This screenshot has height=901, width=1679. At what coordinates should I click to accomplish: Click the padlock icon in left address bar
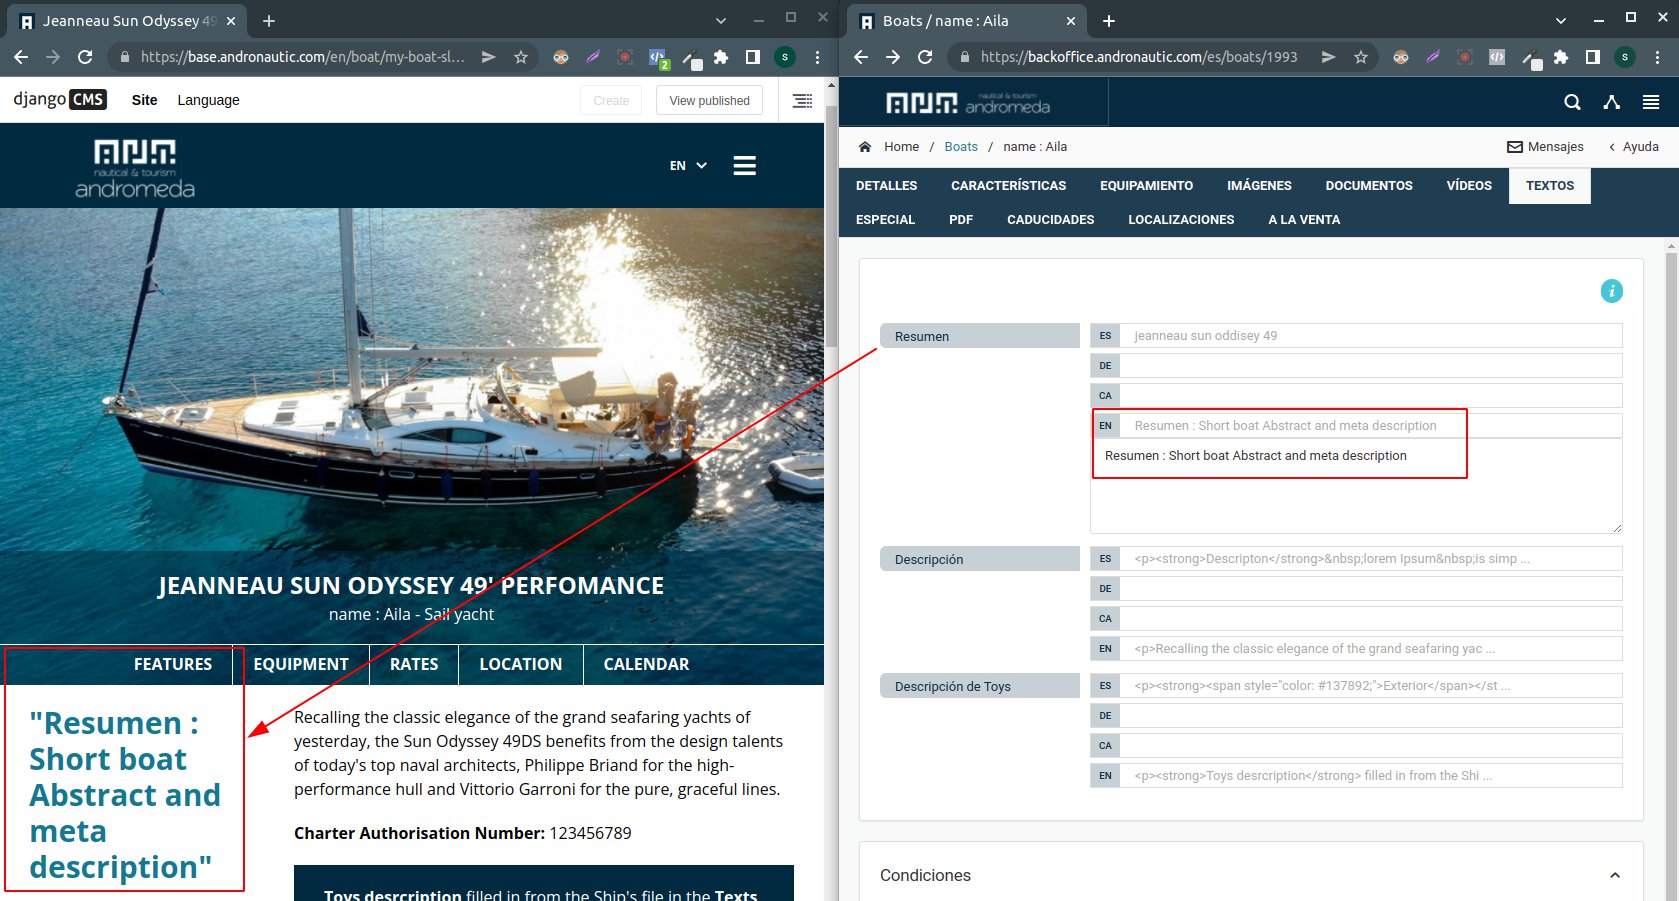pyautogui.click(x=125, y=57)
